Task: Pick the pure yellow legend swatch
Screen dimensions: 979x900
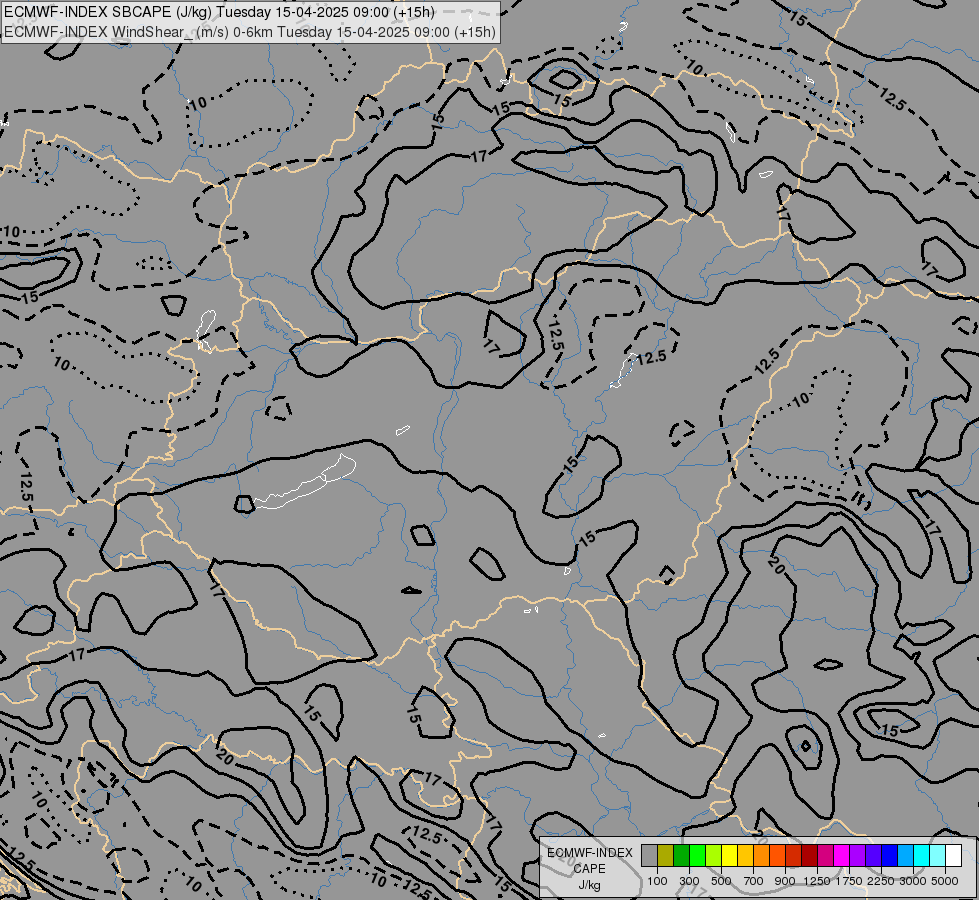Action: coord(729,856)
